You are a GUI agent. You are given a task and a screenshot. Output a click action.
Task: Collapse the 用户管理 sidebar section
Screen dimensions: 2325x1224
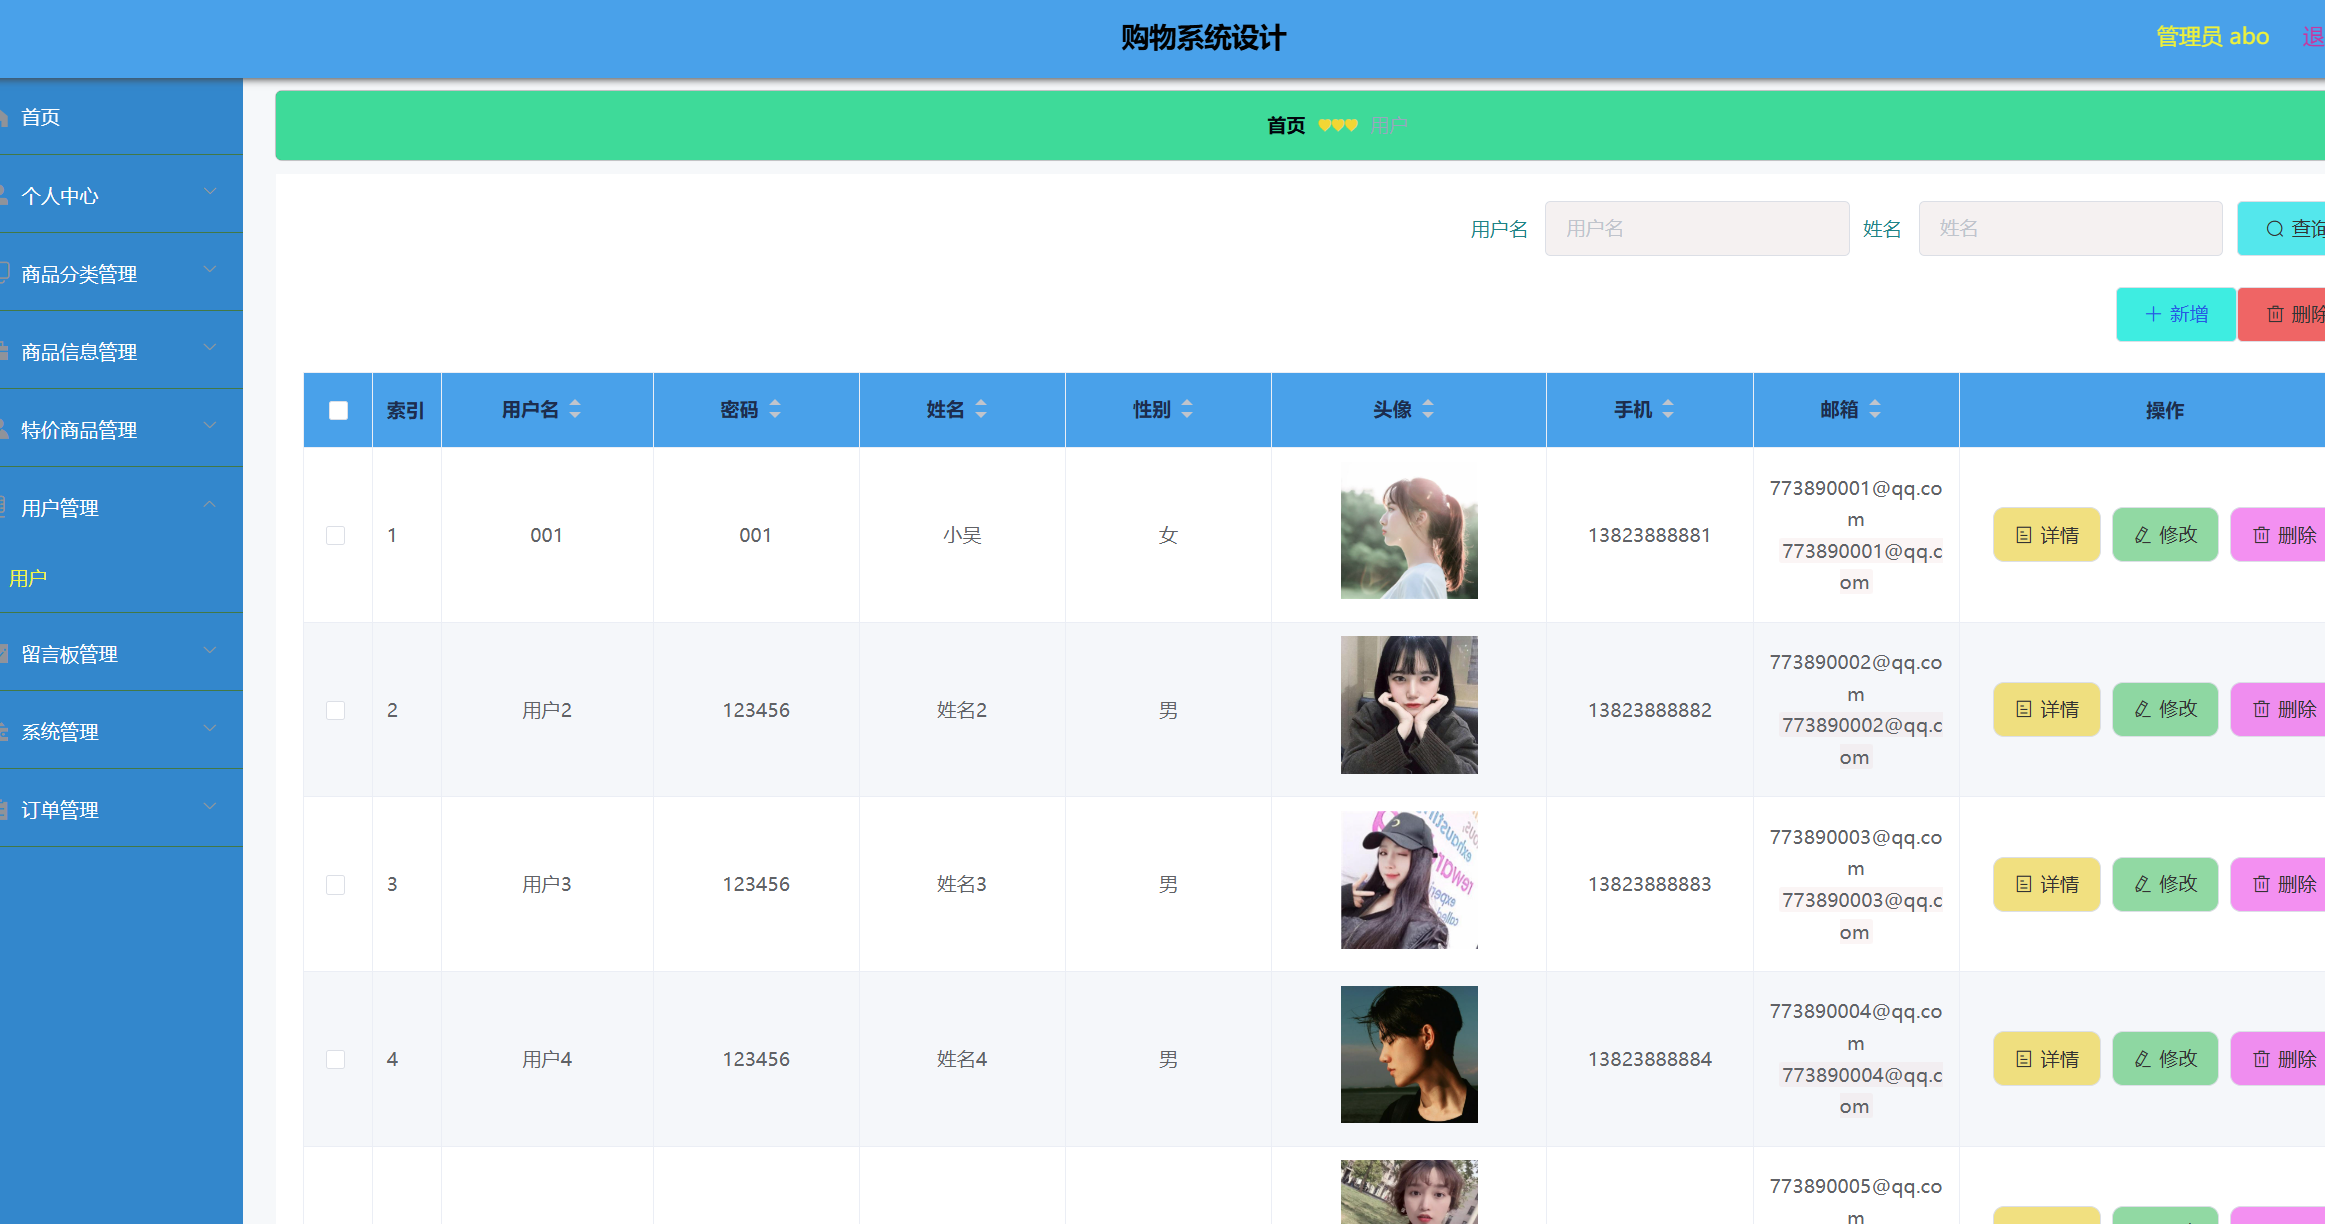point(209,505)
